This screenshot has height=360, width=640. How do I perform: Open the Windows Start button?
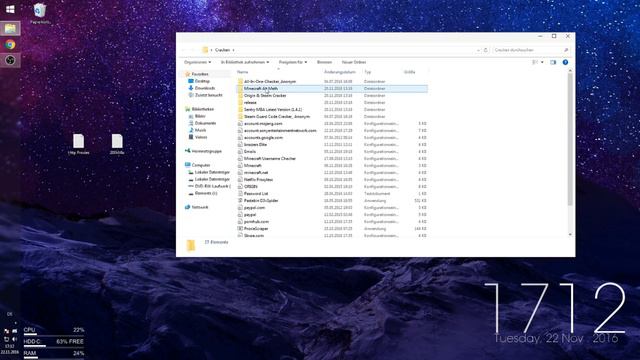pos(10,9)
